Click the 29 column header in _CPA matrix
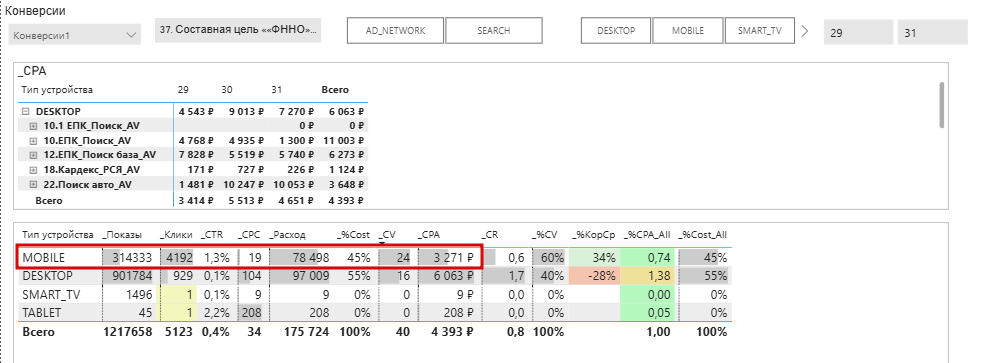Screen dimensions: 984x363 click(183, 90)
